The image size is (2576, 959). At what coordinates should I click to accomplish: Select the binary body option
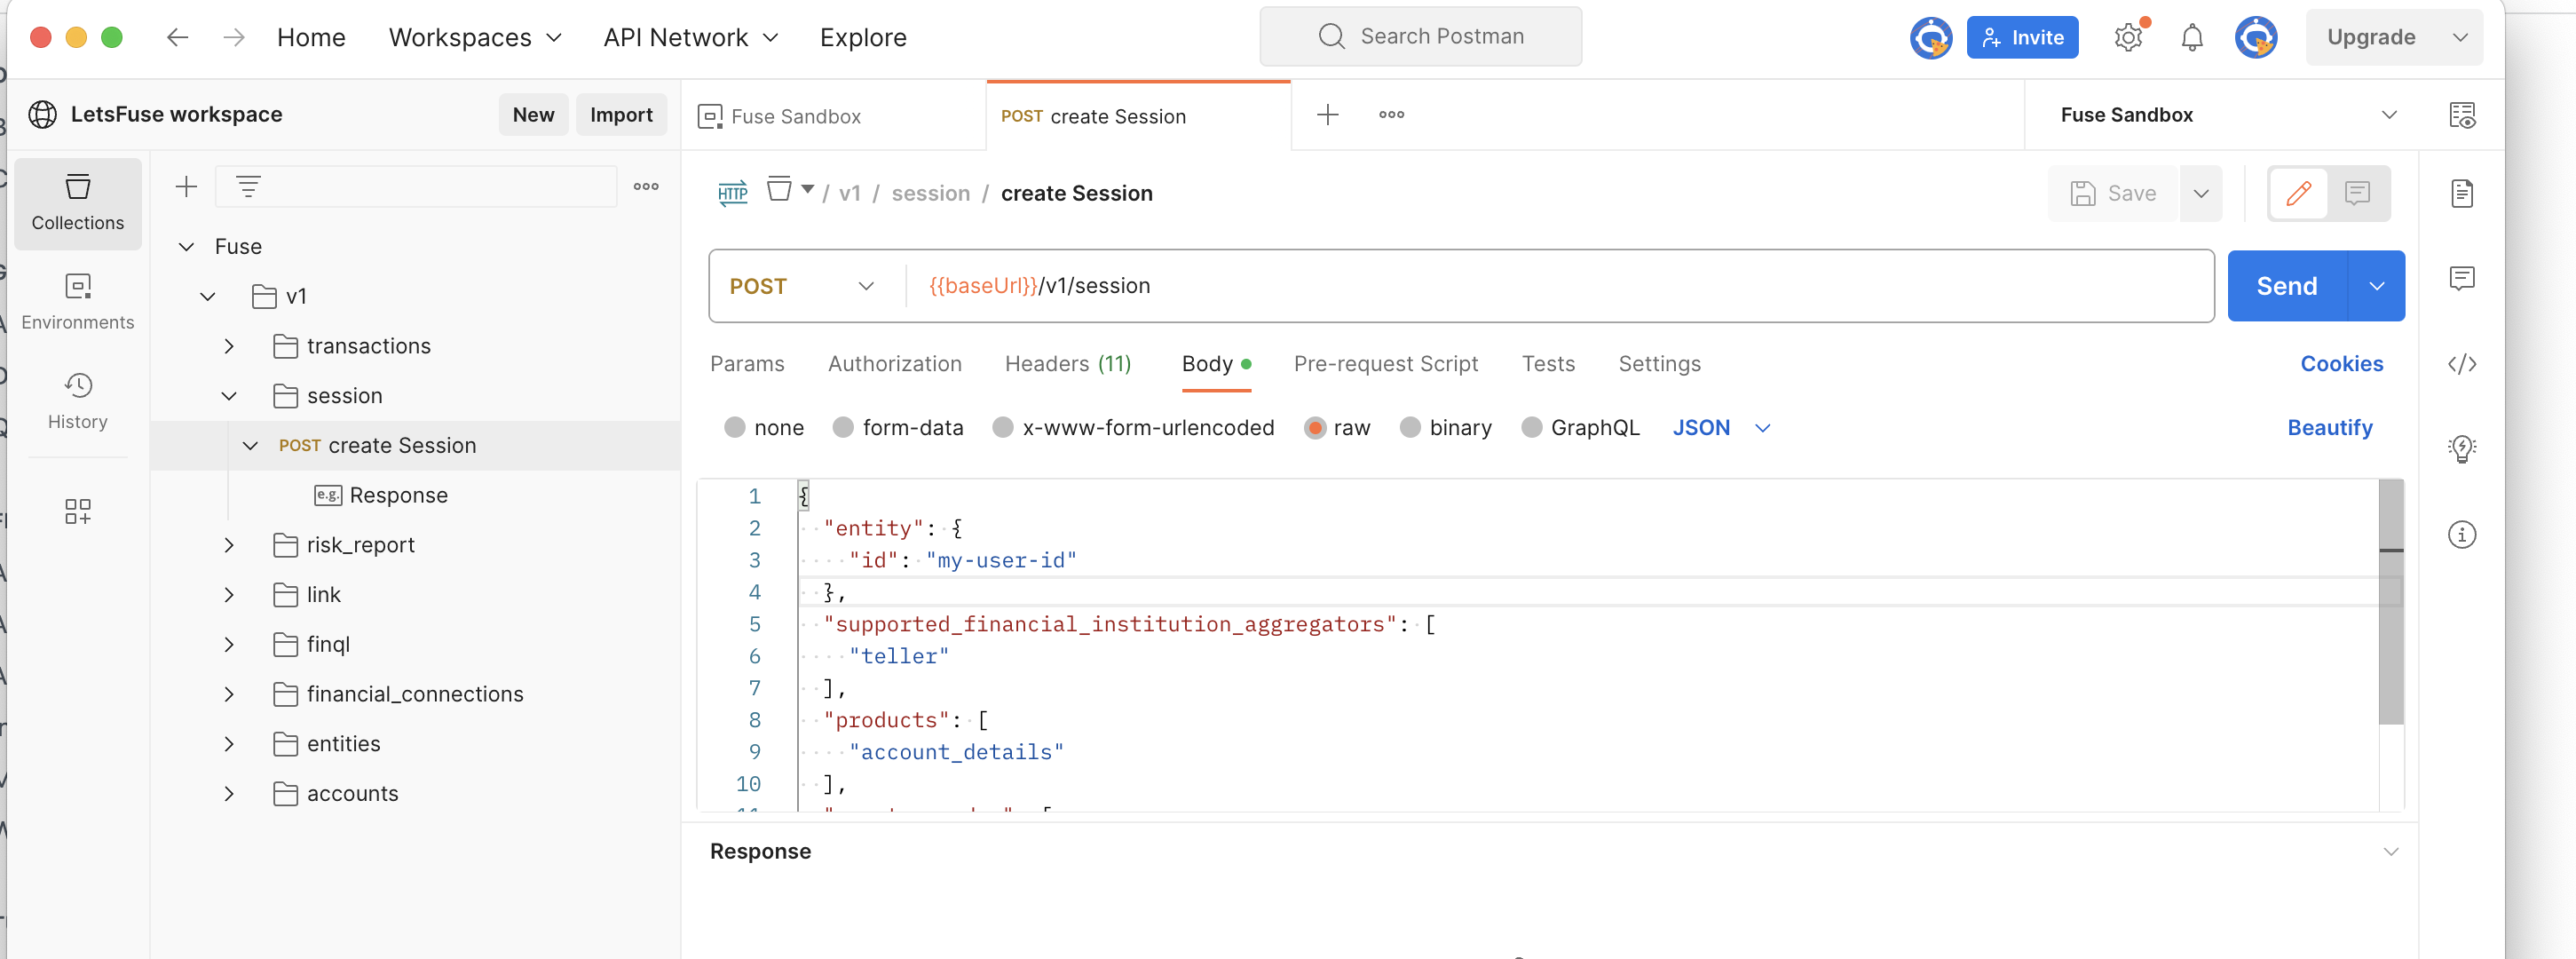tap(1410, 428)
